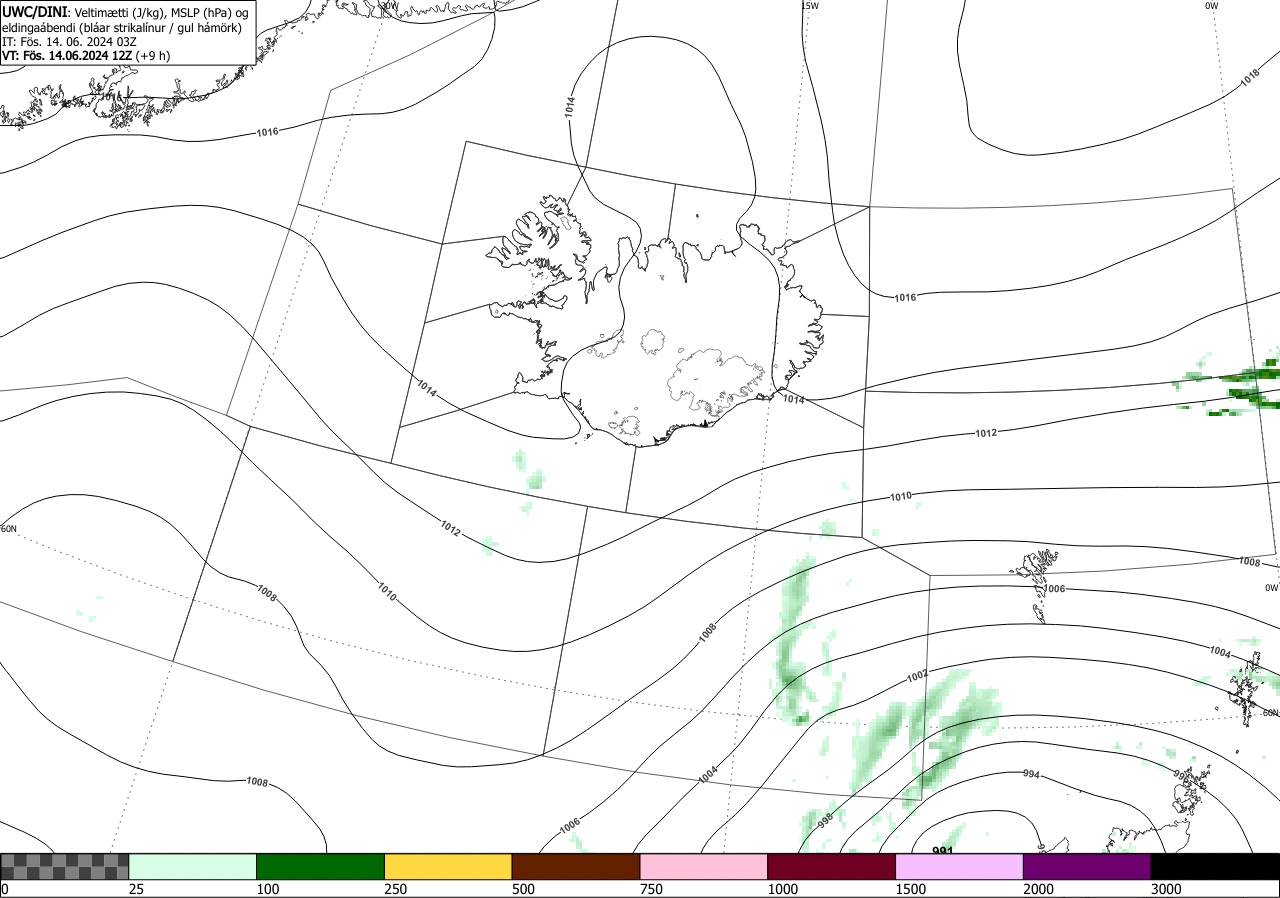Click the legend value "1500"
This screenshot has width=1280, height=898.
pos(910,889)
